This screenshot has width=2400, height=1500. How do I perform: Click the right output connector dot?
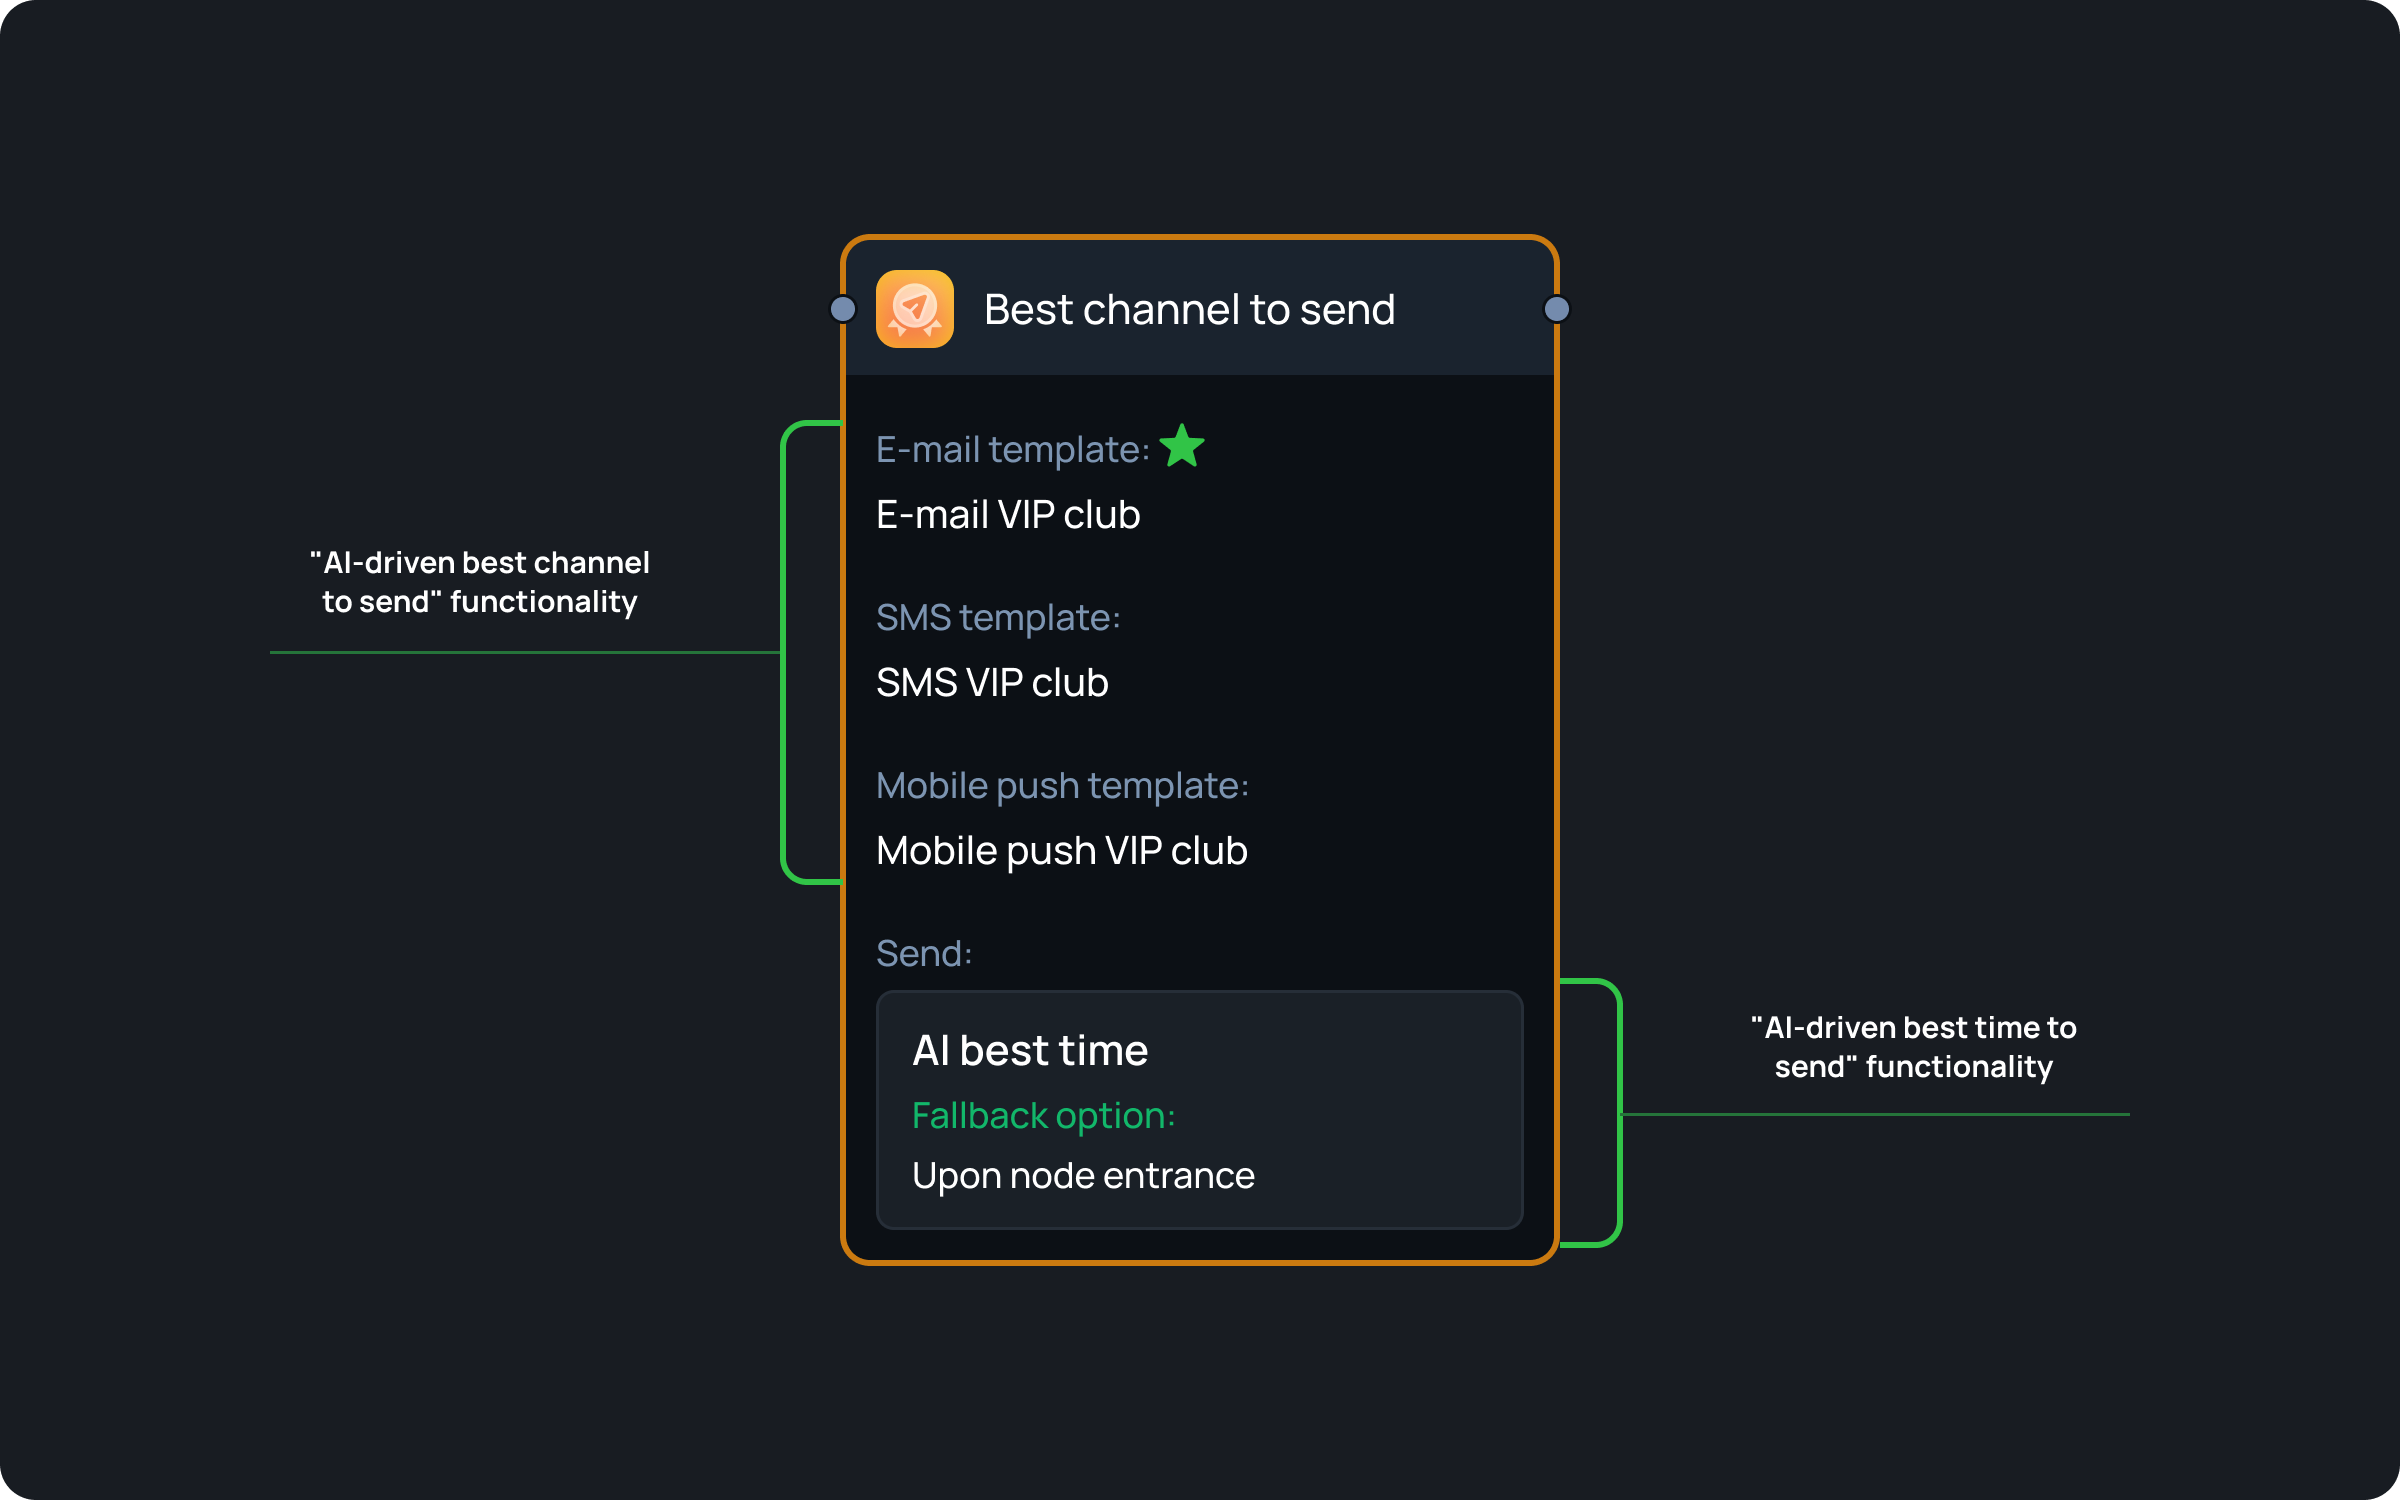pyautogui.click(x=1556, y=309)
